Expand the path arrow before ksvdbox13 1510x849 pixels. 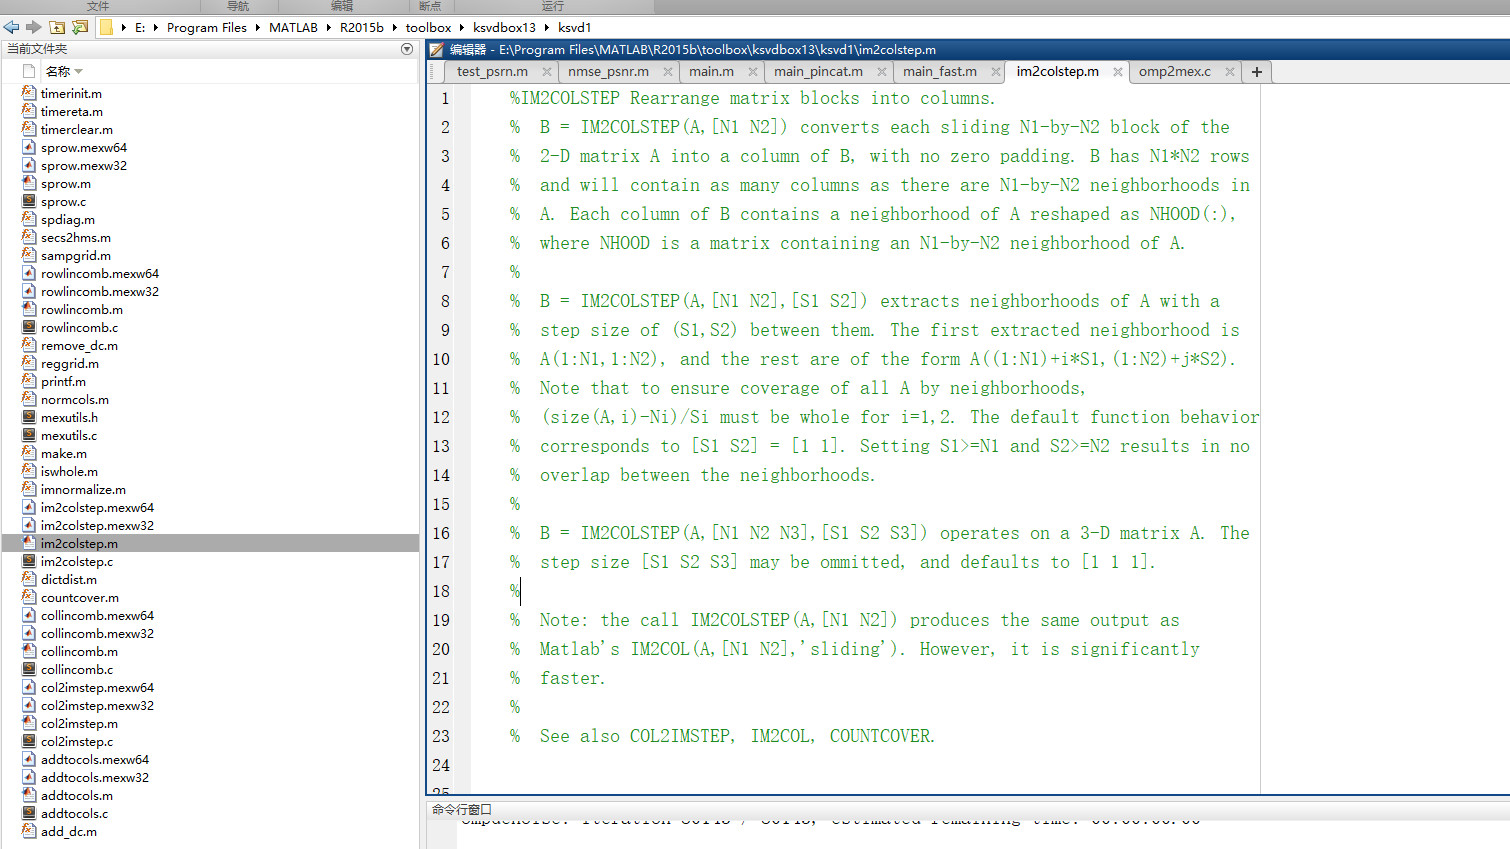point(462,27)
